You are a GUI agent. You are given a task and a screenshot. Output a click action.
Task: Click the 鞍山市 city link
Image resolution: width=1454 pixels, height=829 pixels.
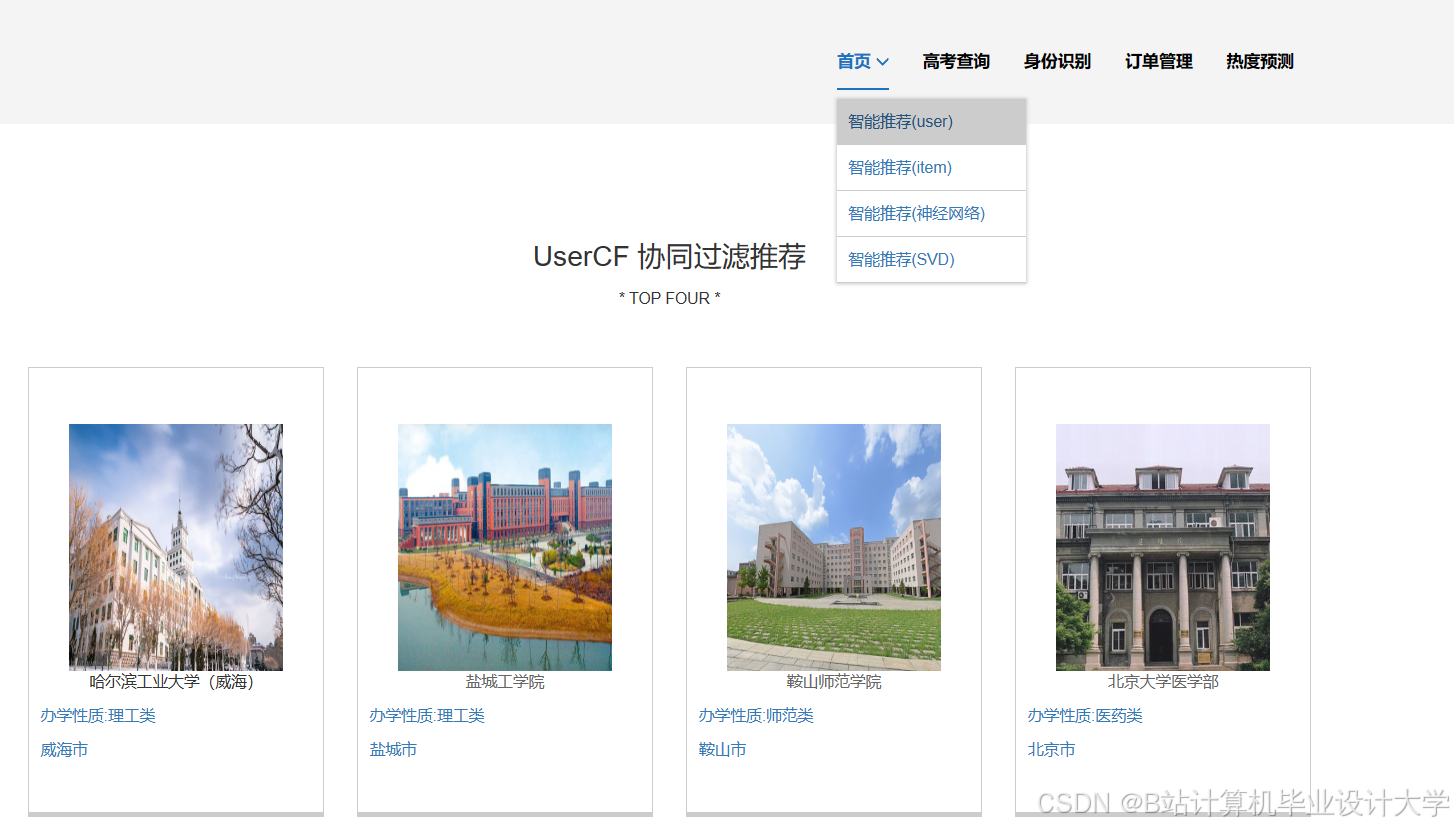(x=722, y=748)
